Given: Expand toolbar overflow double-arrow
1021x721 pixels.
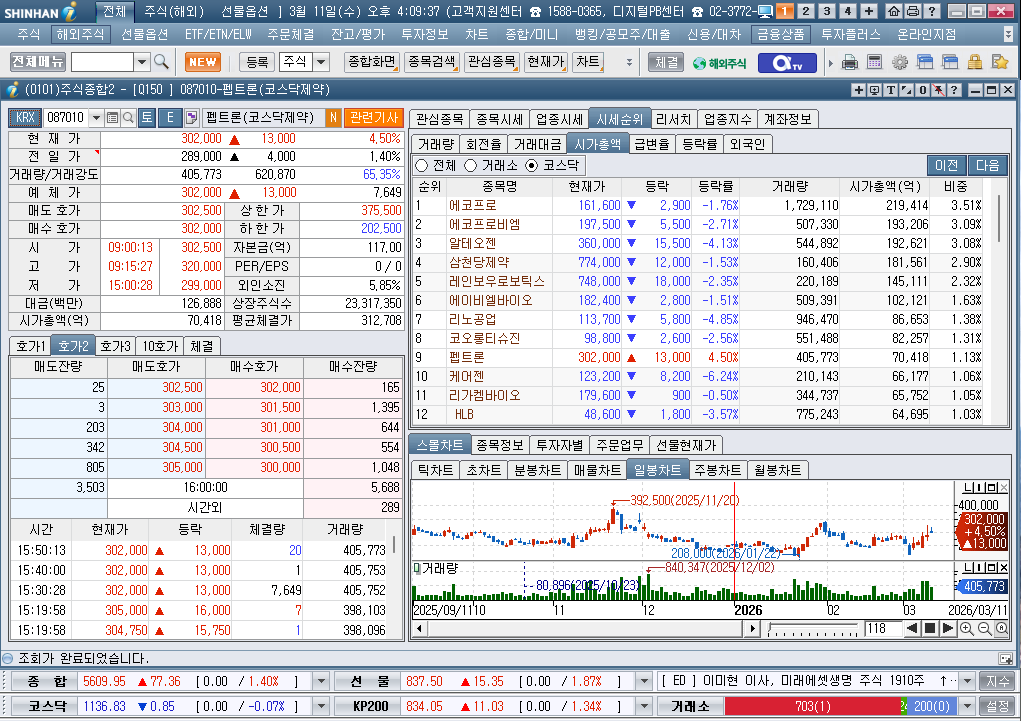Looking at the screenshot, I should point(629,63).
